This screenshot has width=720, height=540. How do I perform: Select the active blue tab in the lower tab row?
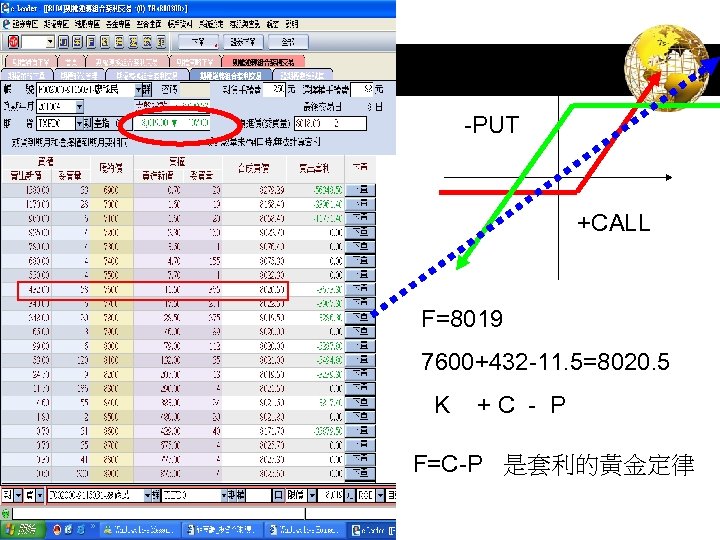[231, 75]
